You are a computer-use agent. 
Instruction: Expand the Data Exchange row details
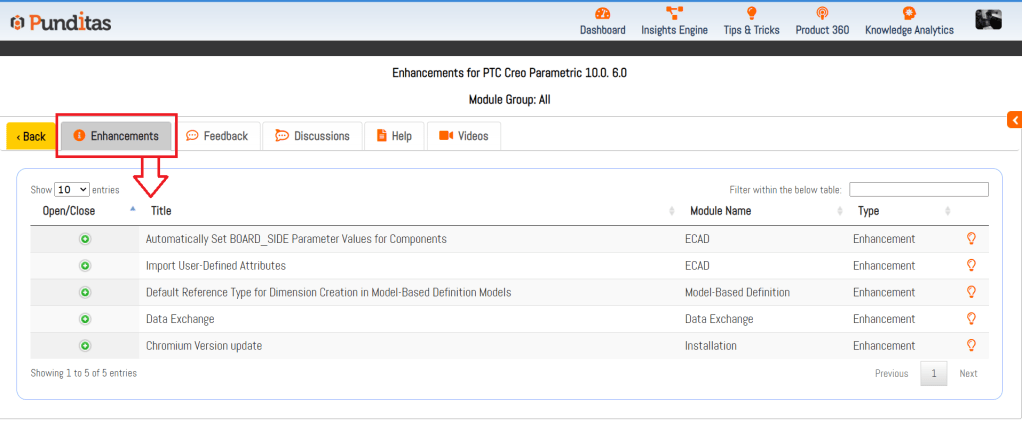85,319
